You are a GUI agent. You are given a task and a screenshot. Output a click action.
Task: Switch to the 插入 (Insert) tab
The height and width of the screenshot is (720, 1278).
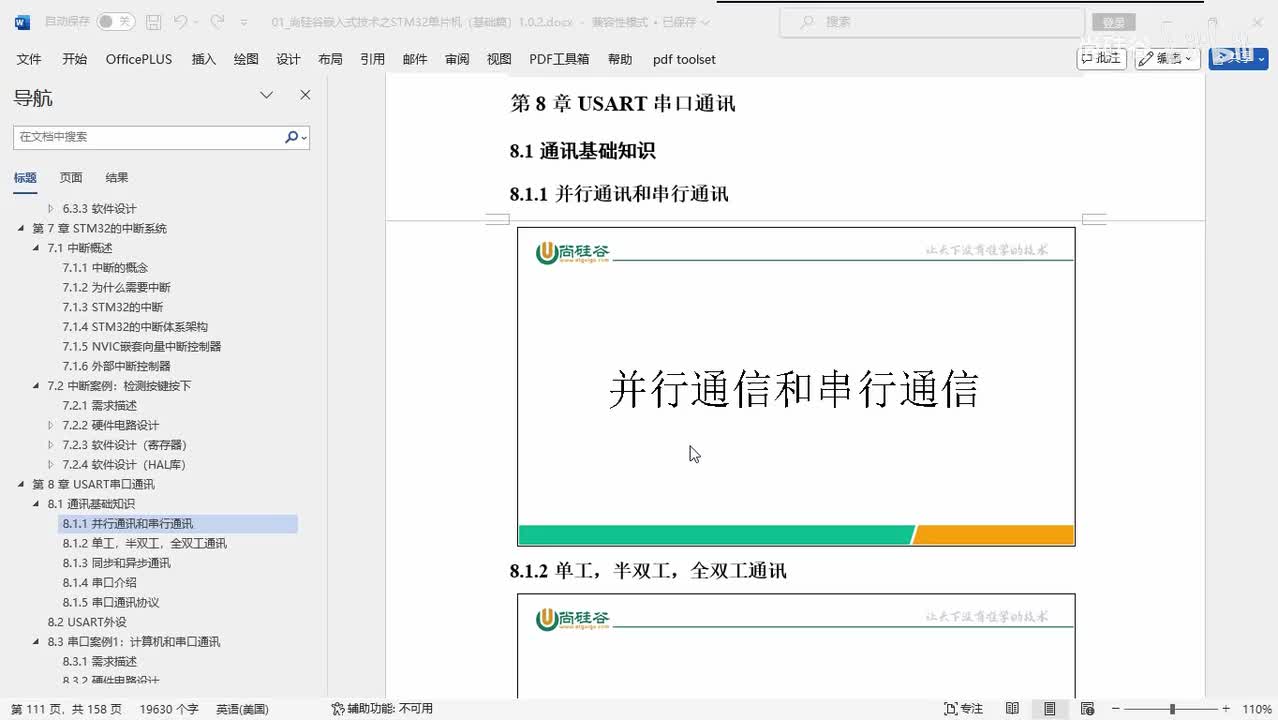click(x=203, y=59)
